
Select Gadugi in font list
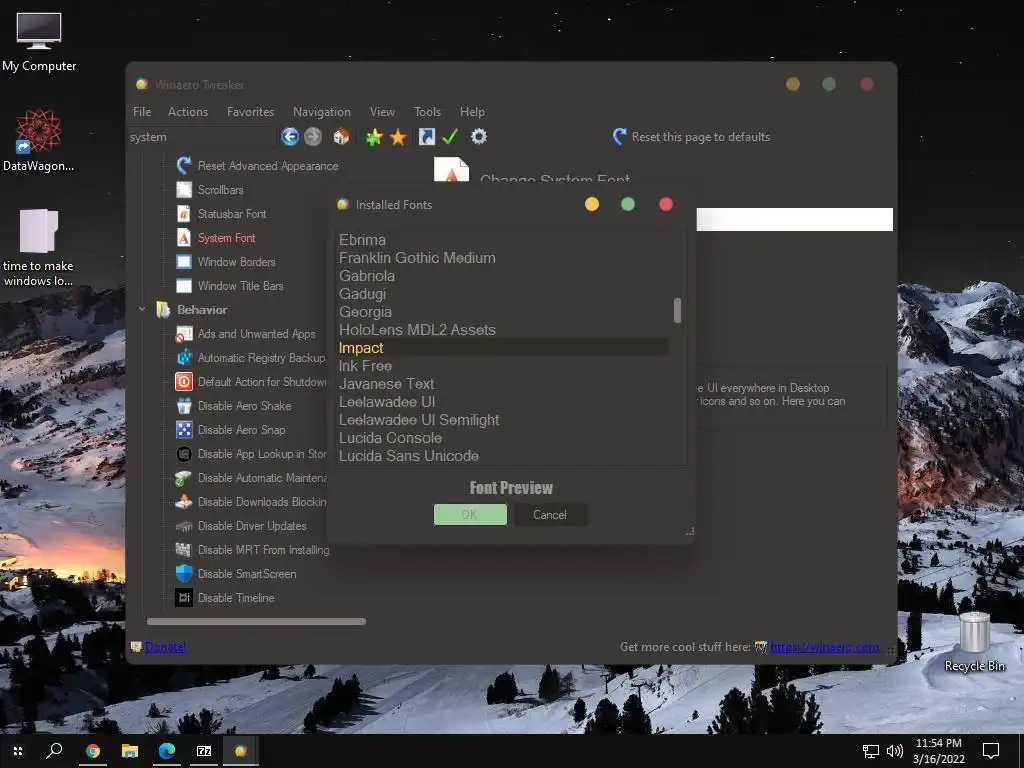point(503,294)
